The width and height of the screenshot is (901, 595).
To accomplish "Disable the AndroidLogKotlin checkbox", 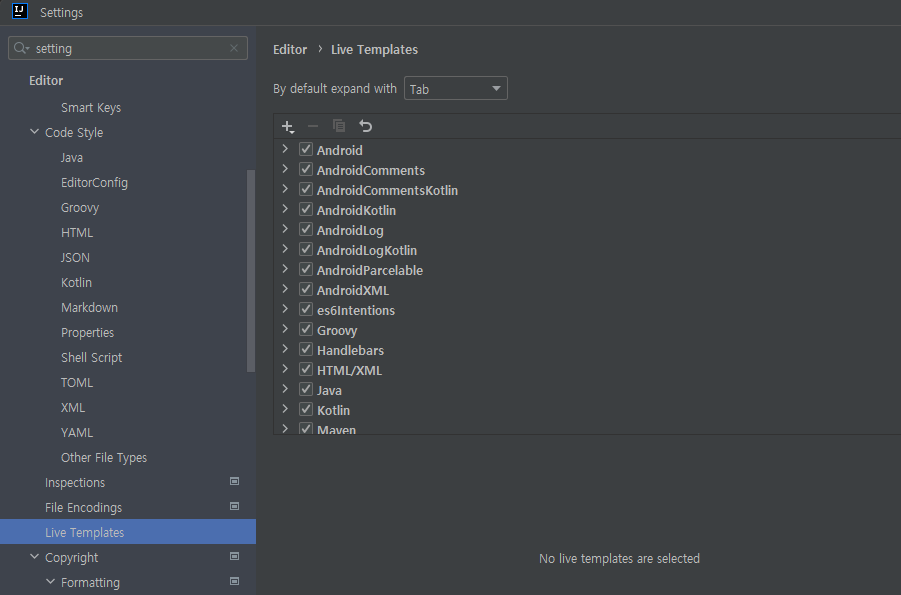I will click(x=306, y=249).
